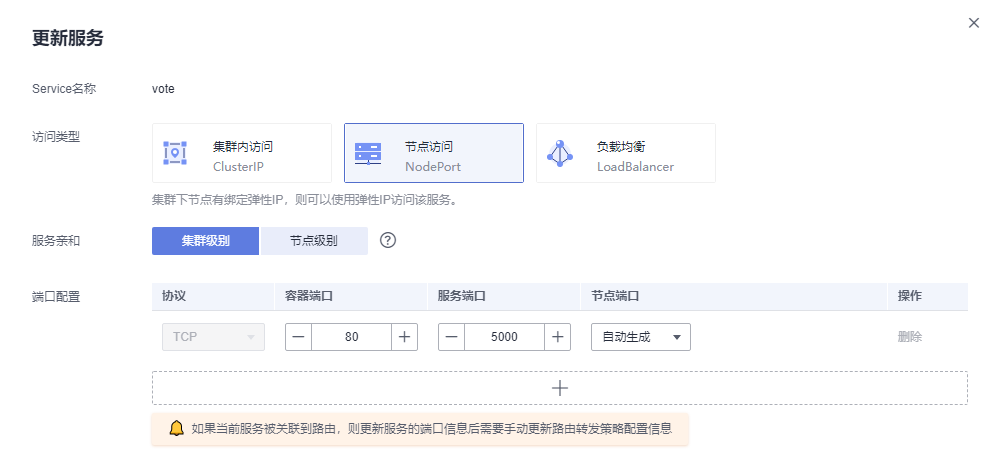This screenshot has height=468, width=1000.
Task: Switch service affinity to 集群级别
Action: [205, 241]
